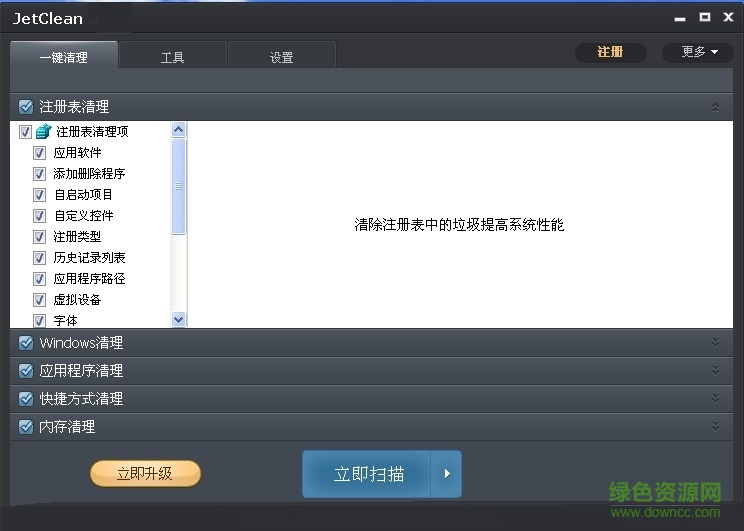Close the JetClean window

tap(728, 17)
